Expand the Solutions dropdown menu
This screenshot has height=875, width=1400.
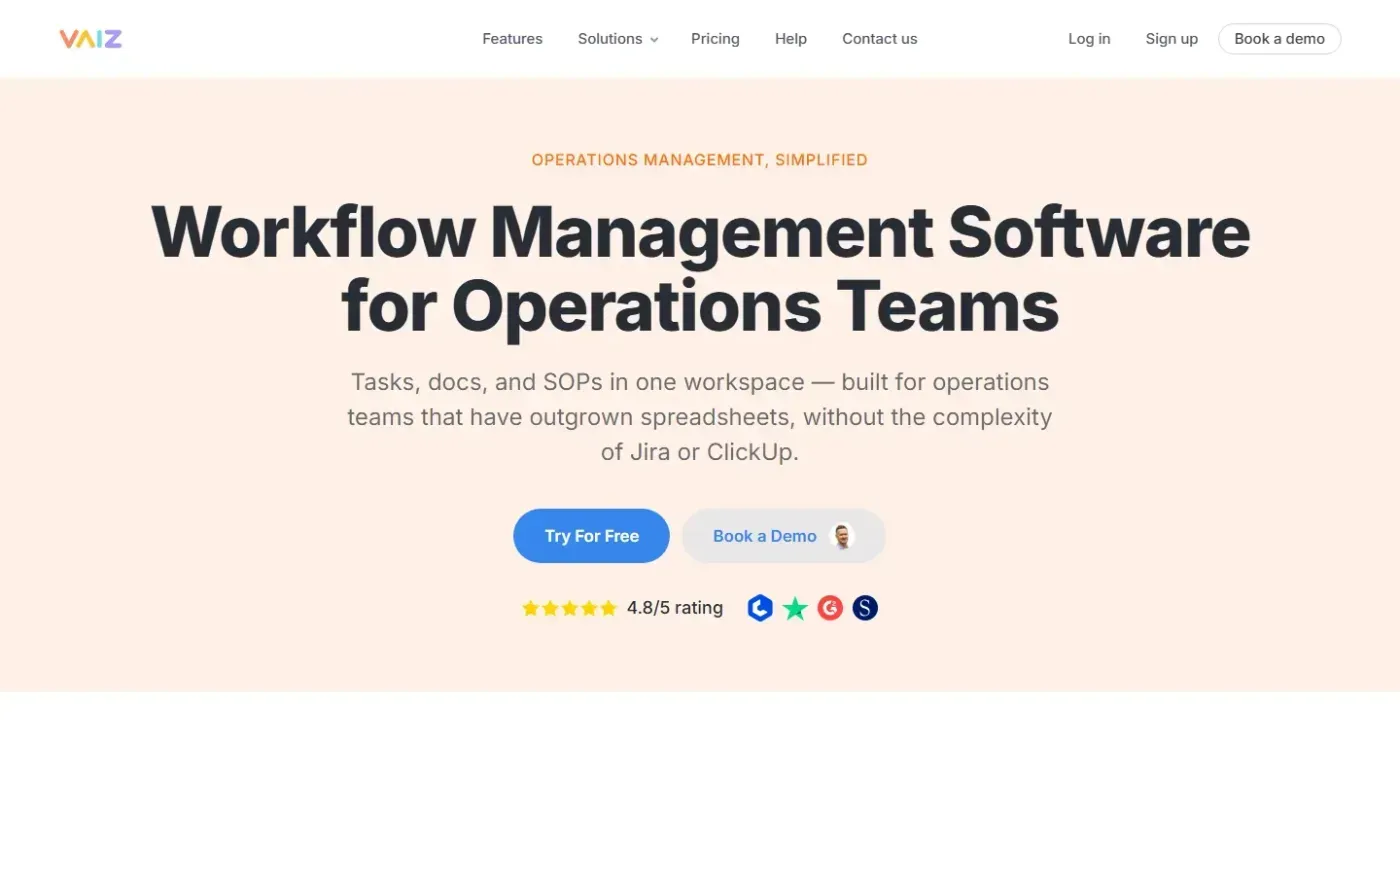coord(618,39)
